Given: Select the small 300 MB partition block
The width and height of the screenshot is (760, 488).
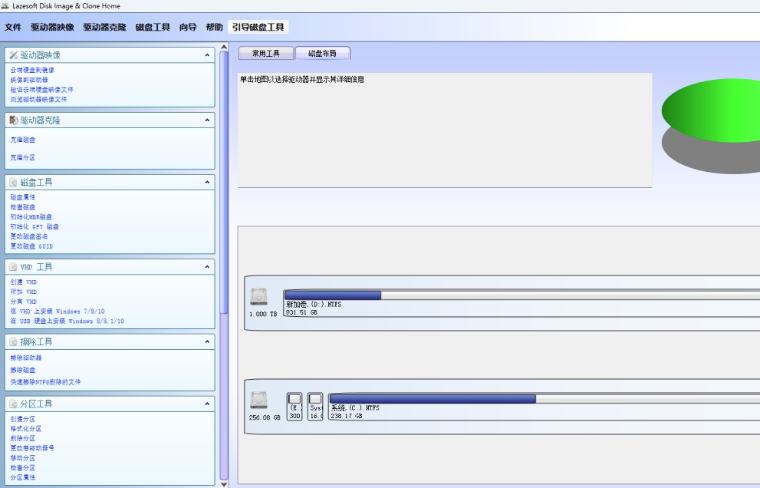Looking at the screenshot, I should point(294,407).
